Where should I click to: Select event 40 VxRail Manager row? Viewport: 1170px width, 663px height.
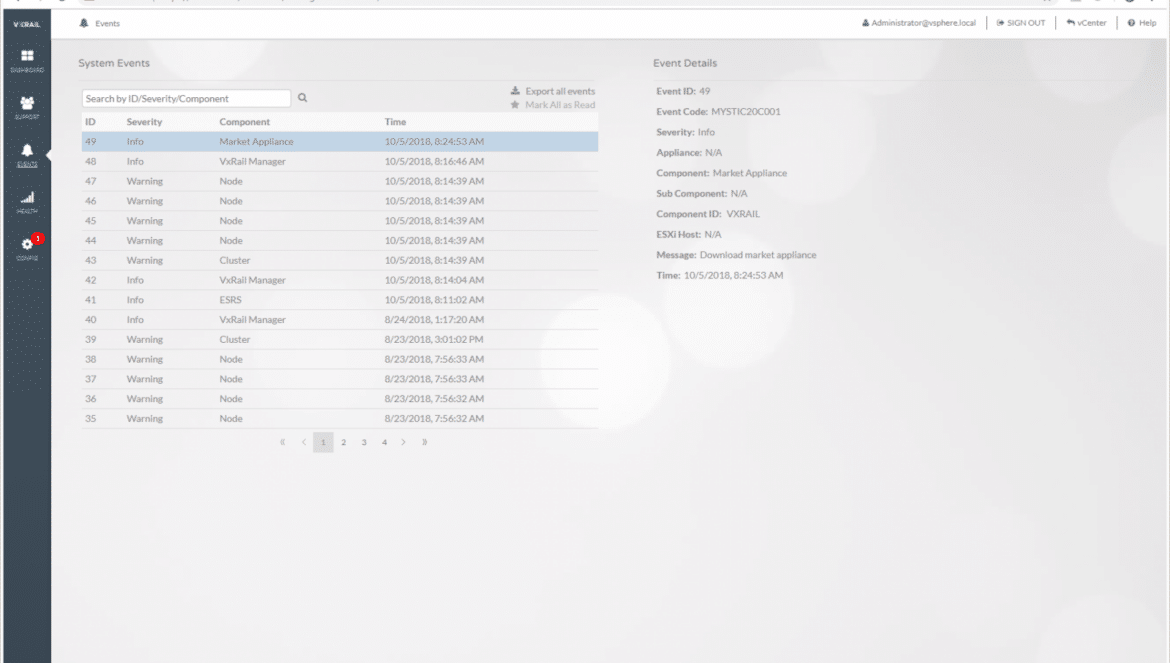click(x=340, y=319)
